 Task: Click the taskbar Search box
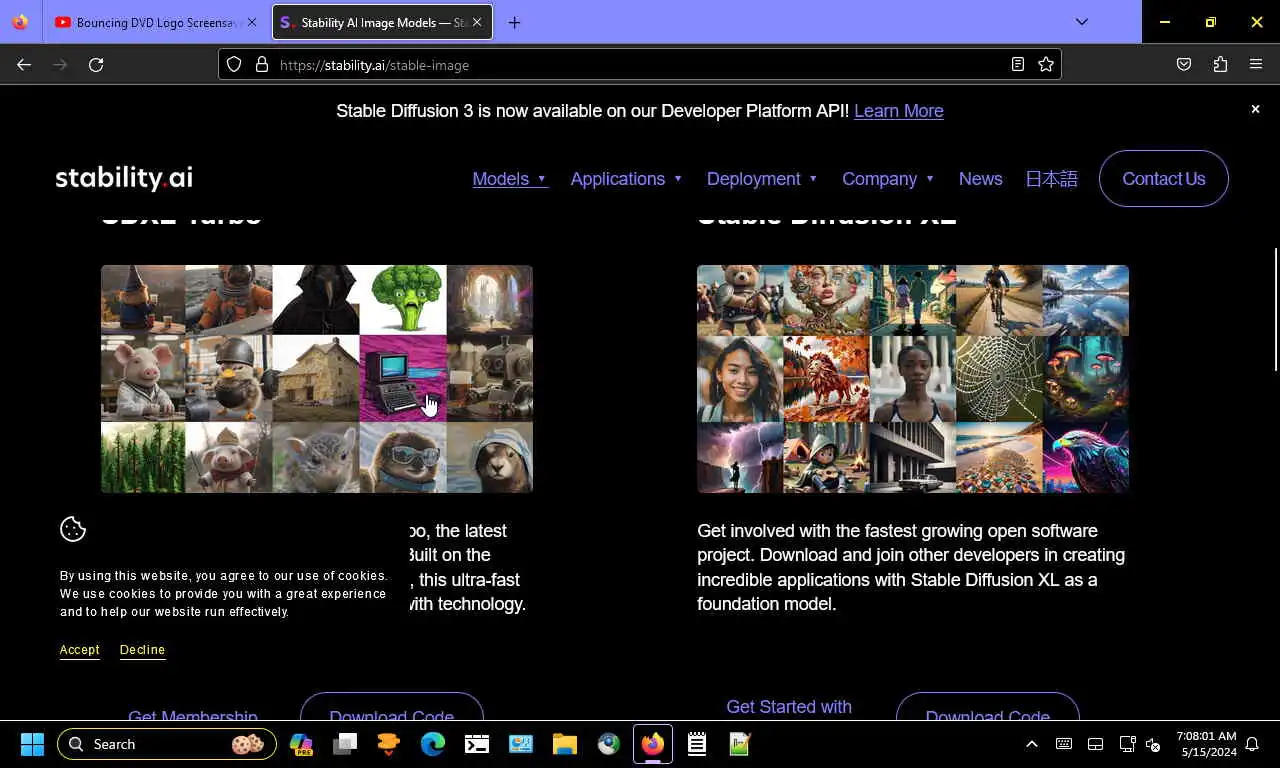pyautogui.click(x=167, y=744)
